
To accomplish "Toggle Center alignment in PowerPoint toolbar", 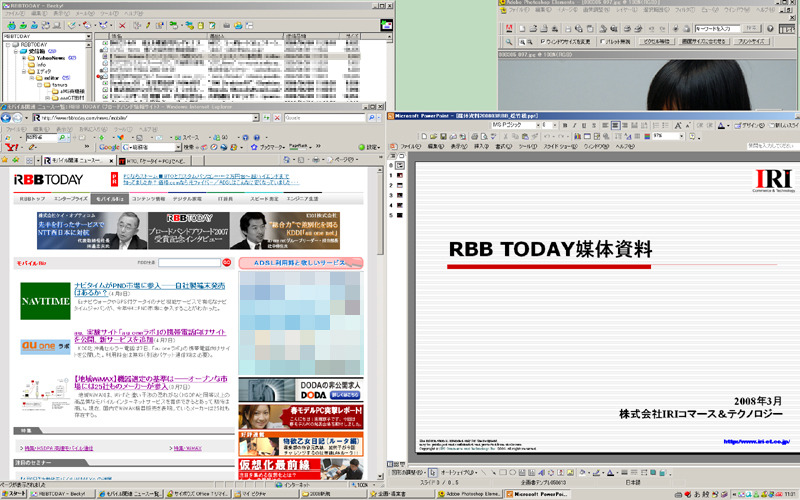I will point(616,125).
